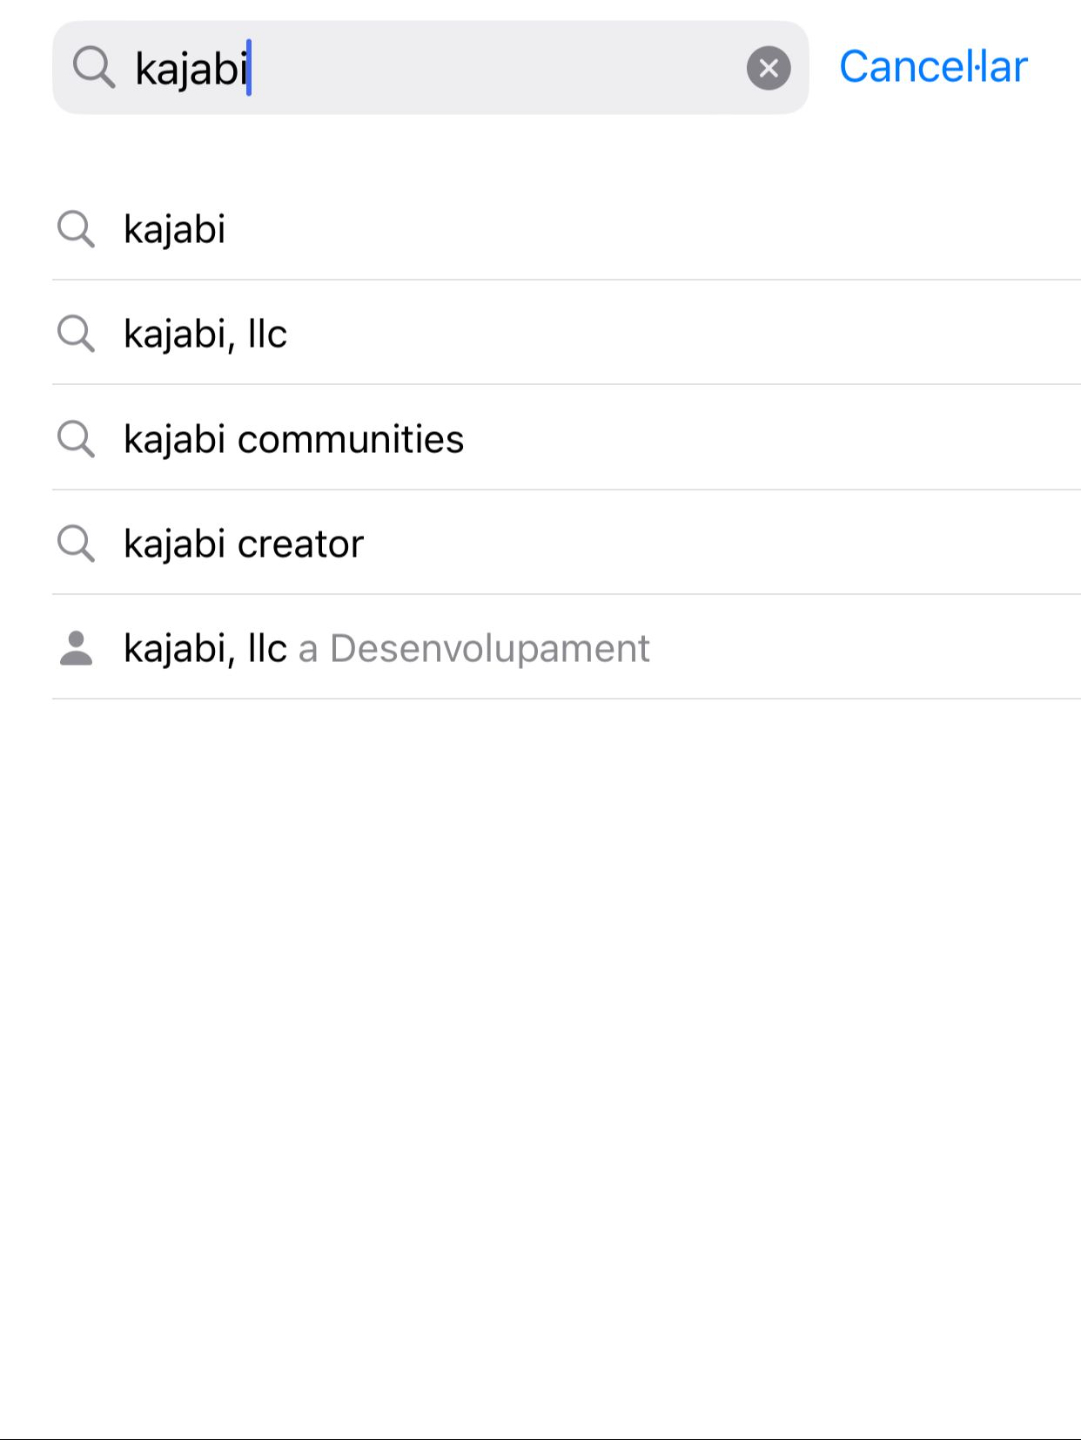Click the magnifier icon beside the "kajabi" suggestion
Screen dimensions: 1081x1440
click(x=76, y=229)
